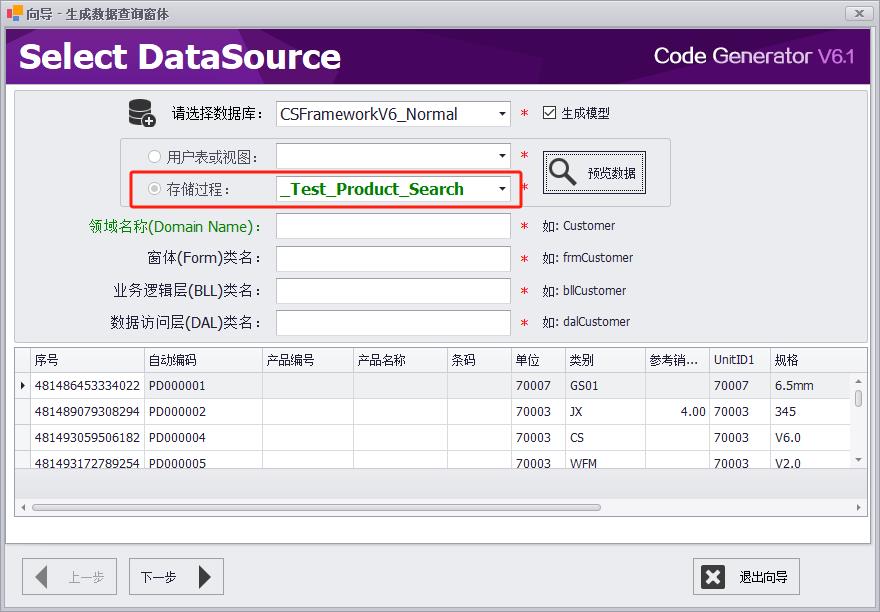Open the _Test_Product_Search stored procedure dropdown
This screenshot has height=612, width=880.
click(502, 189)
